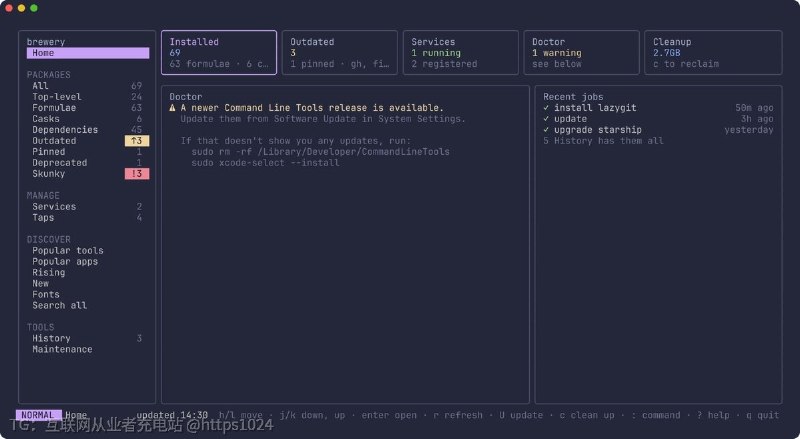Select the Doctor card with 1 warning
Image resolution: width=800 pixels, height=439 pixels.
582,53
